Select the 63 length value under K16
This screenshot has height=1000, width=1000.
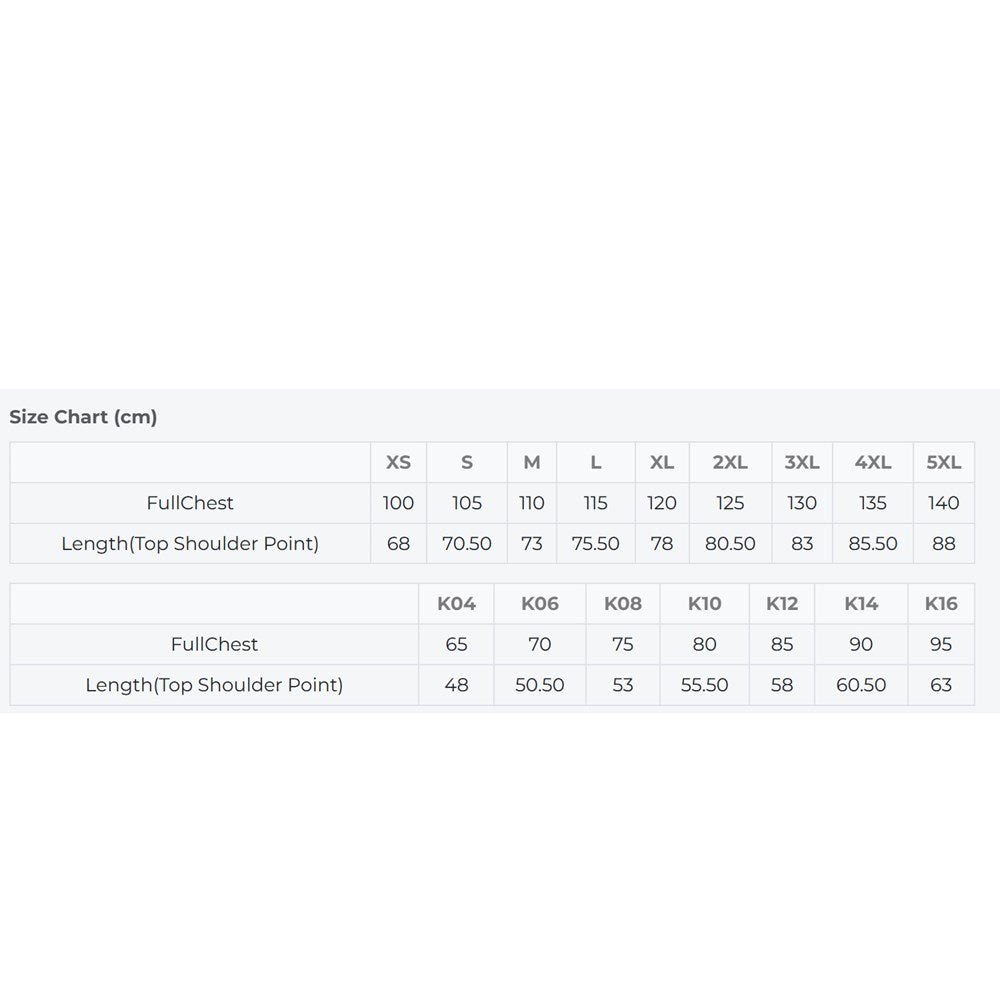pyautogui.click(x=941, y=685)
